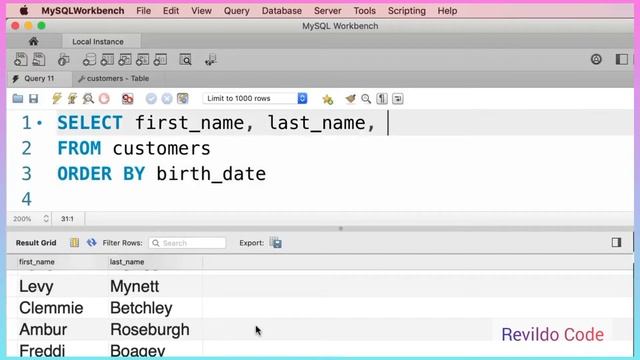Open the File menu
Image resolution: width=640 pixels, height=360 pixels.
click(143, 11)
